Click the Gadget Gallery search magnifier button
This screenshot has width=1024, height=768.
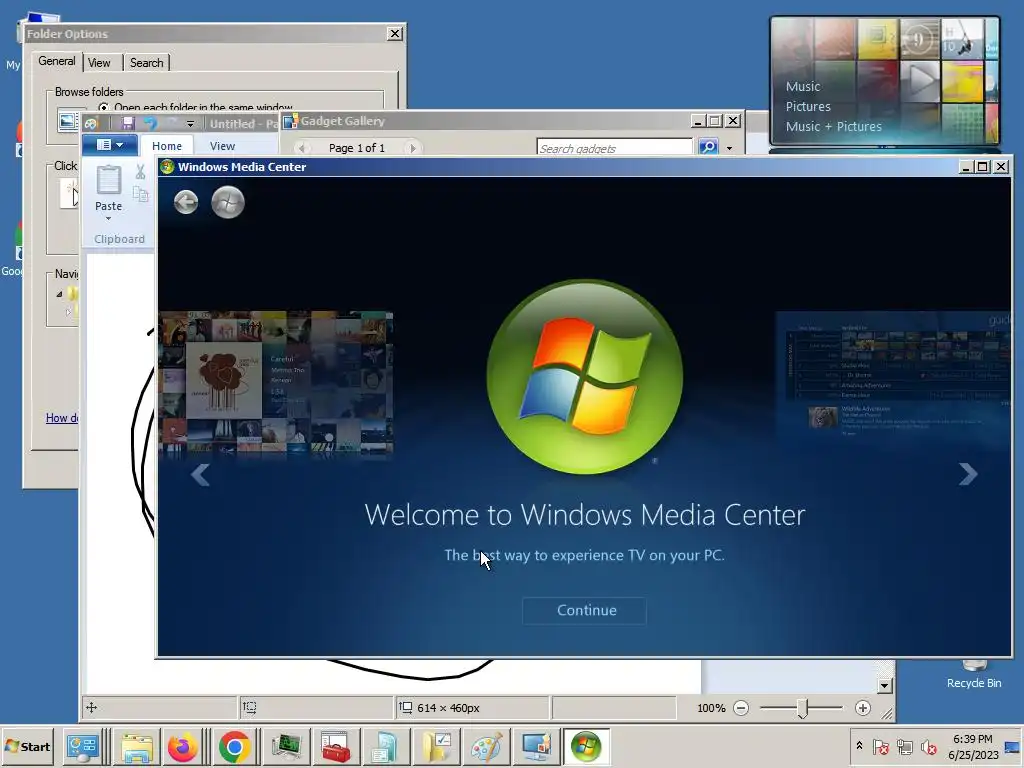(708, 147)
